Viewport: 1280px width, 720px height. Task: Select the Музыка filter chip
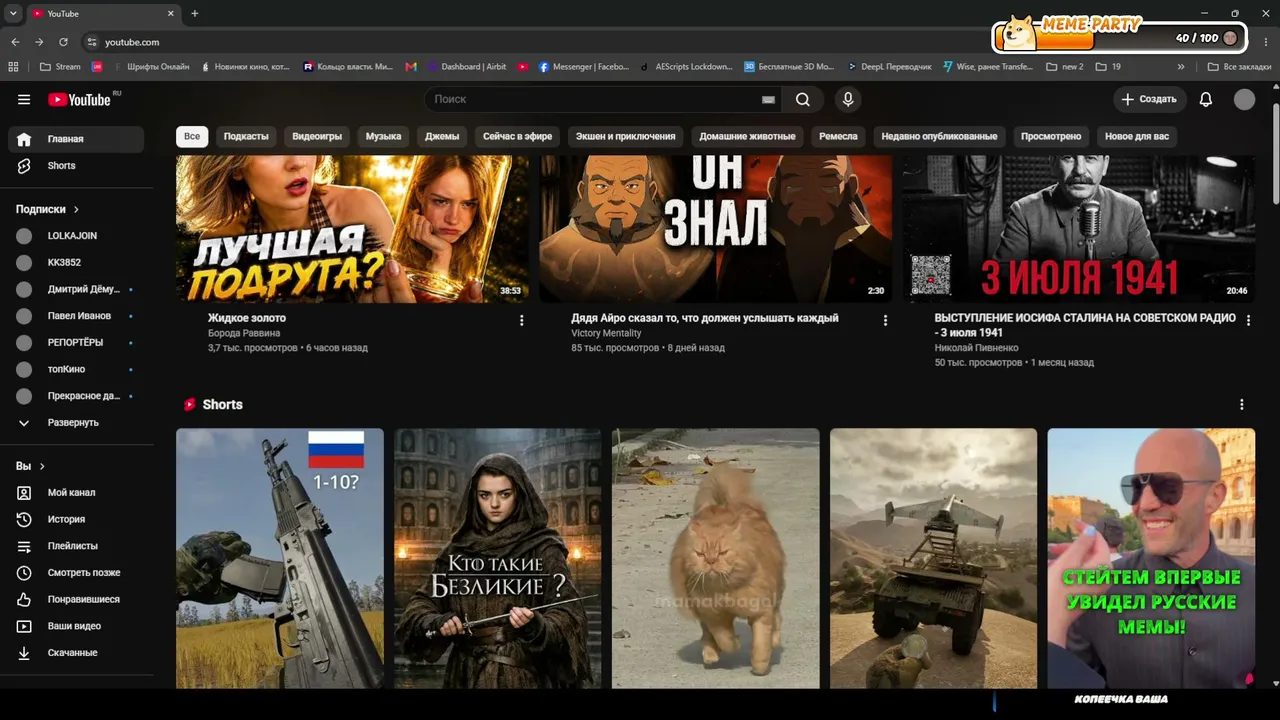[383, 136]
